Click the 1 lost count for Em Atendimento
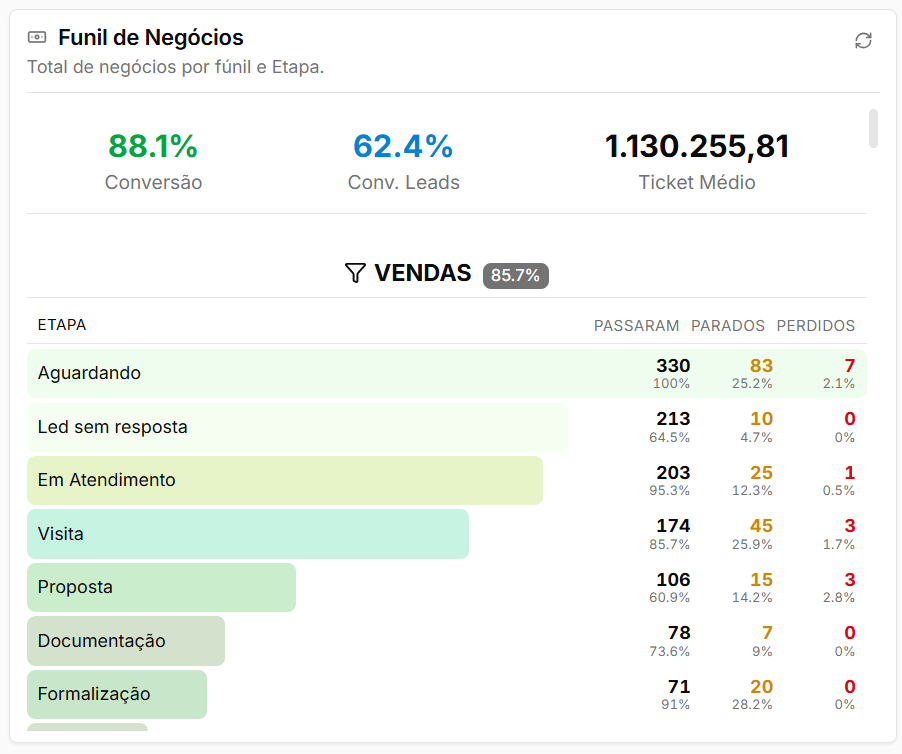 coord(850,473)
